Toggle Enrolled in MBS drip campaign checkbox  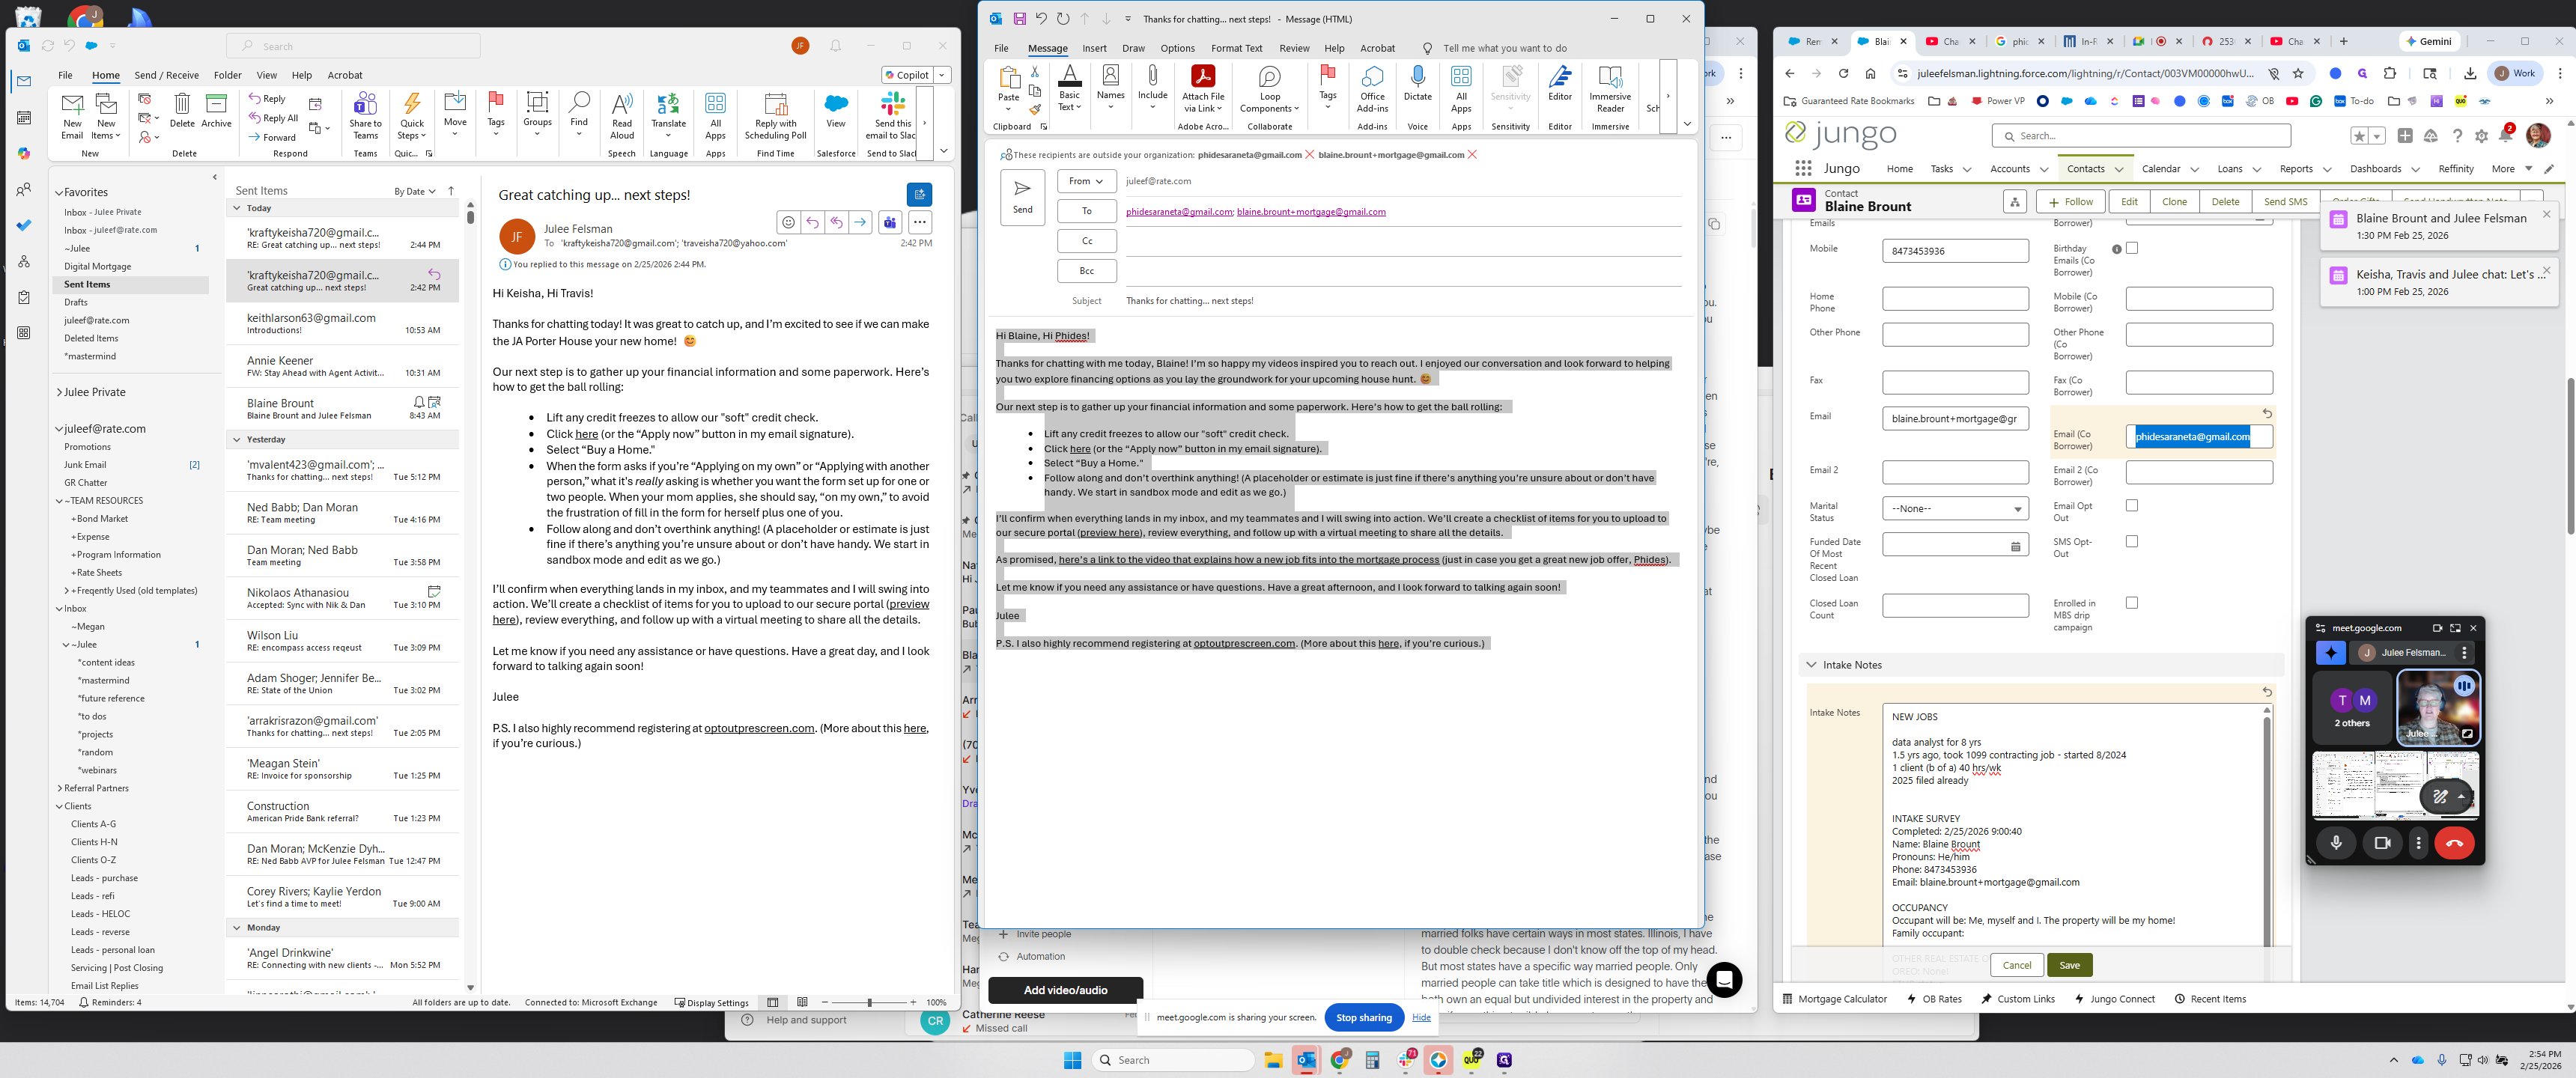point(2132,603)
